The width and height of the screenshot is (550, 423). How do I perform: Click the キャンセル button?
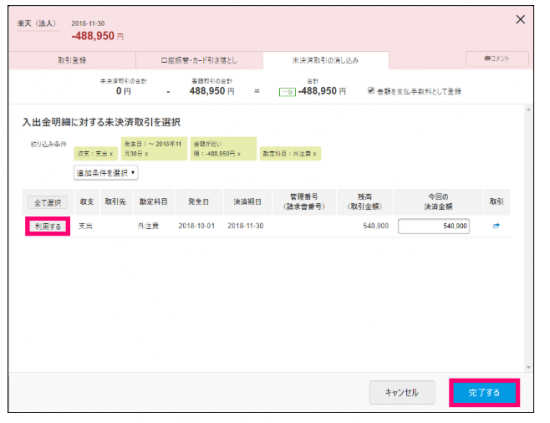[402, 392]
